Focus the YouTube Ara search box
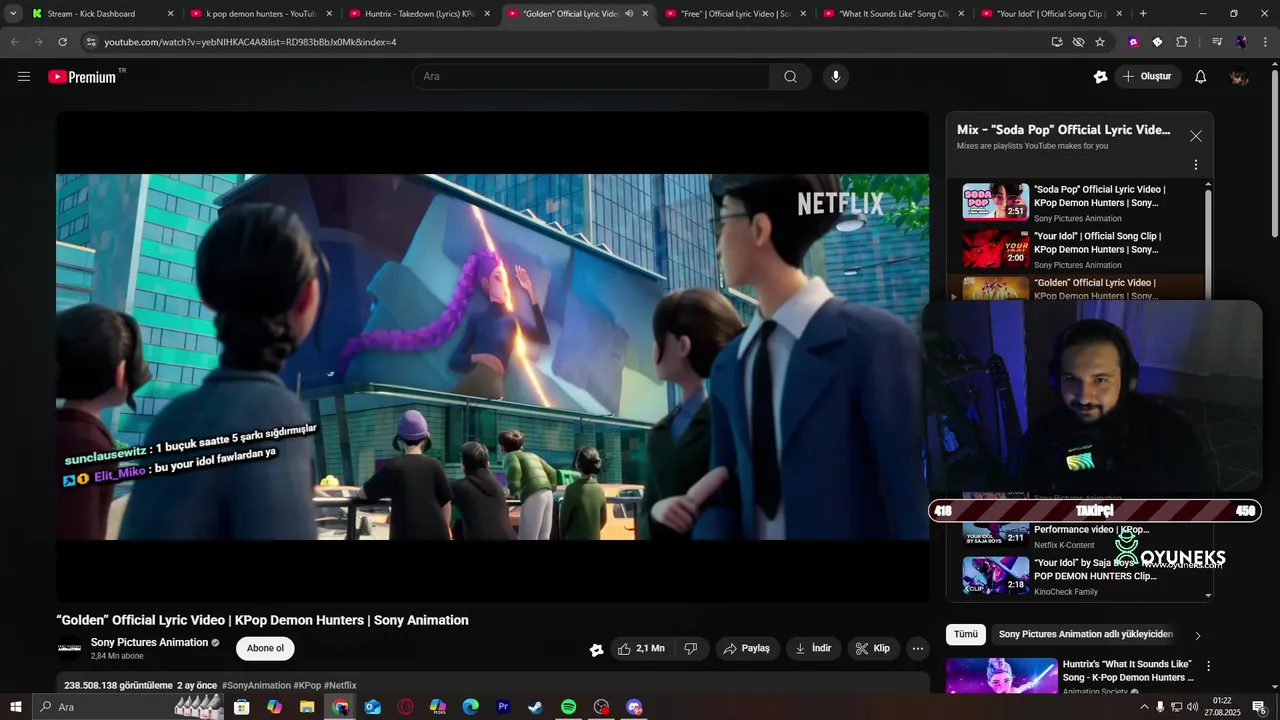1280x720 pixels. [x=590, y=76]
